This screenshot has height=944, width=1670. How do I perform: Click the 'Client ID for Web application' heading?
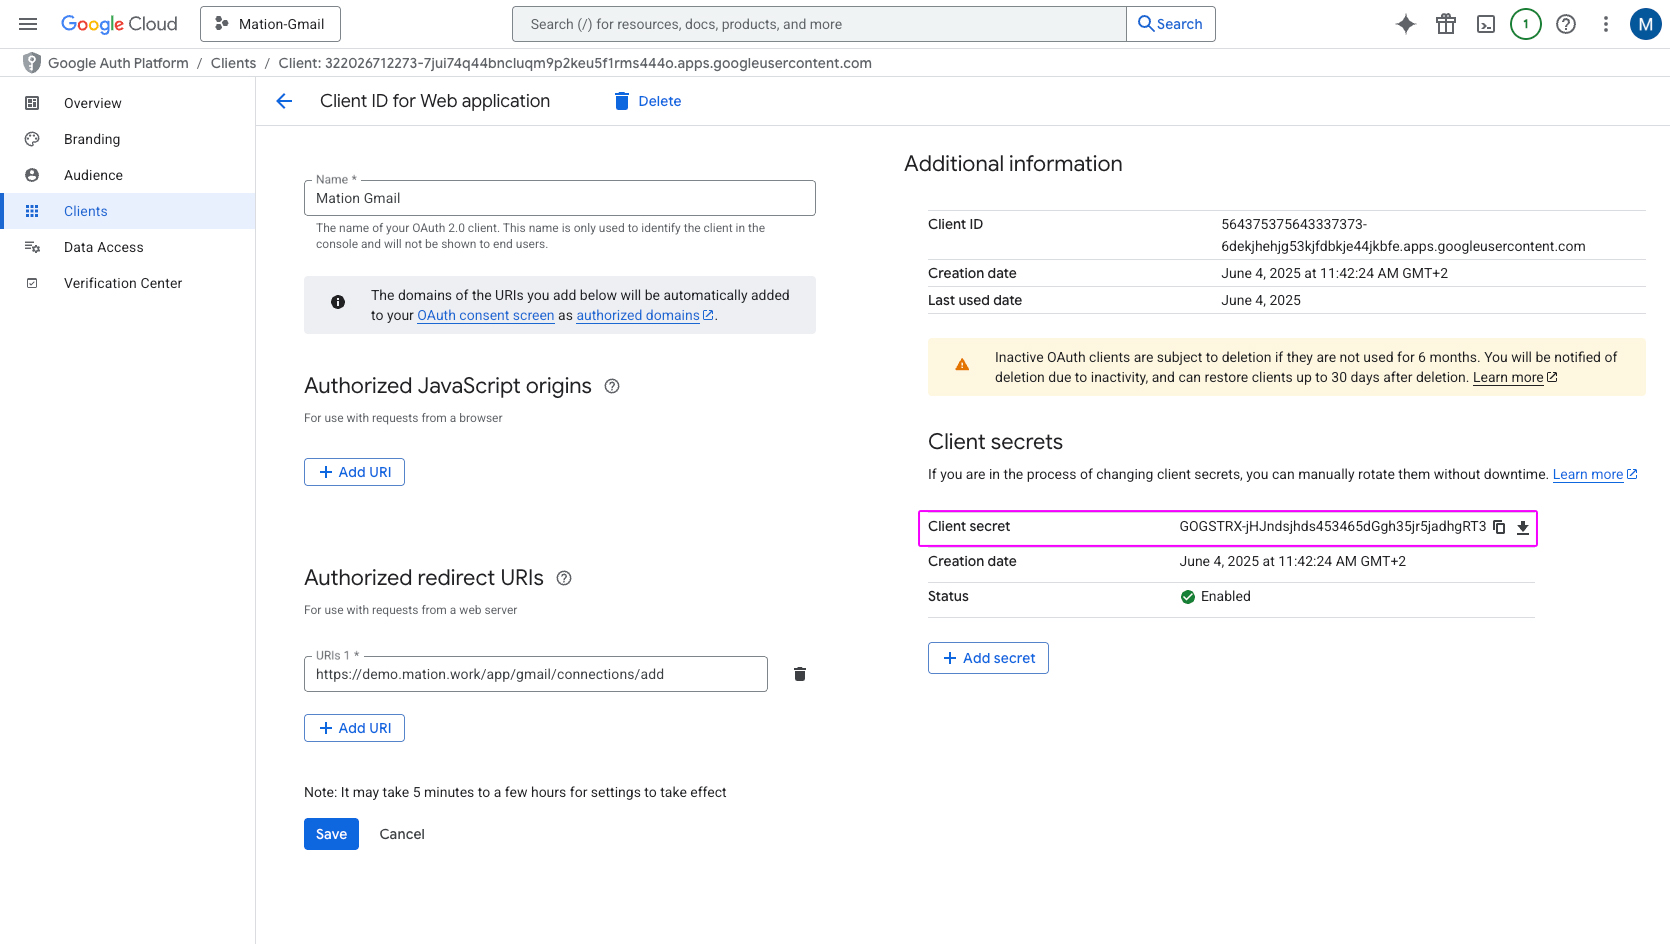pos(435,101)
